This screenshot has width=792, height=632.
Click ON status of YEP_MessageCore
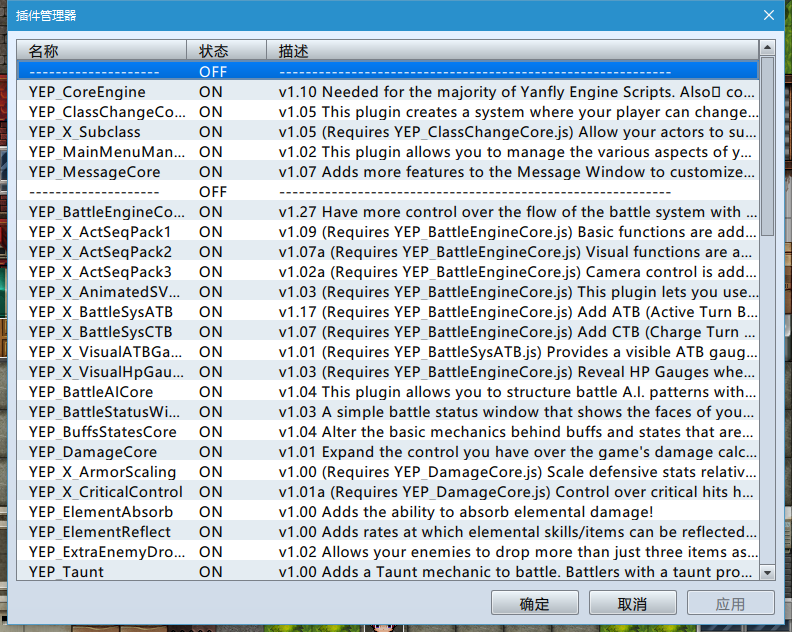tap(211, 172)
